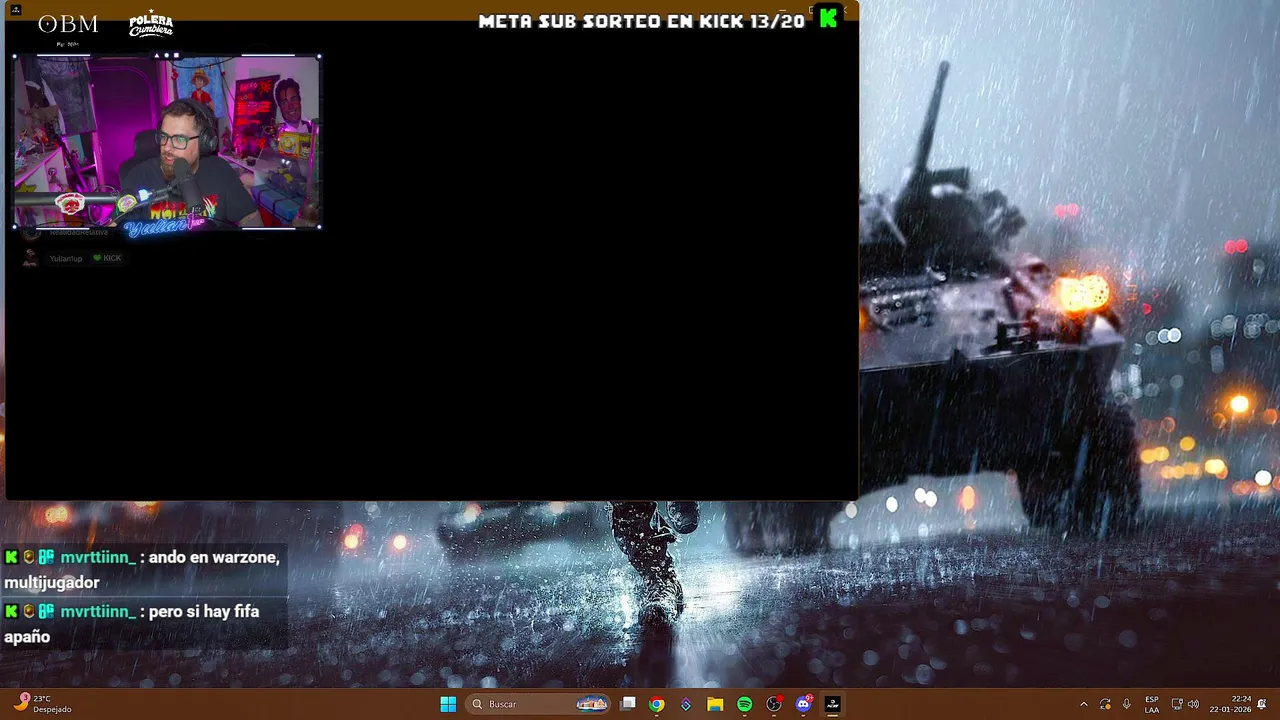
Task: Click the Polera Cumbiera logo
Action: [x=151, y=25]
